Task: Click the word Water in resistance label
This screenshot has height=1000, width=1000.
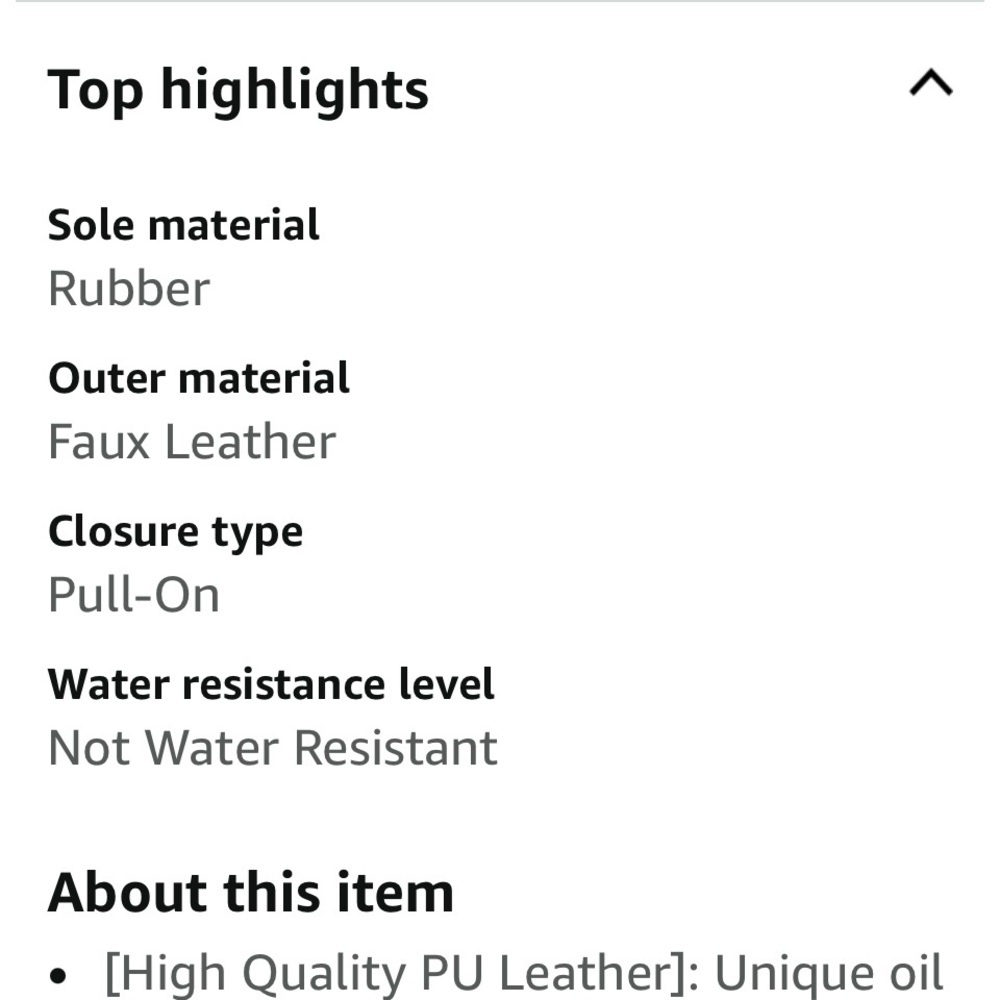Action: tap(108, 684)
